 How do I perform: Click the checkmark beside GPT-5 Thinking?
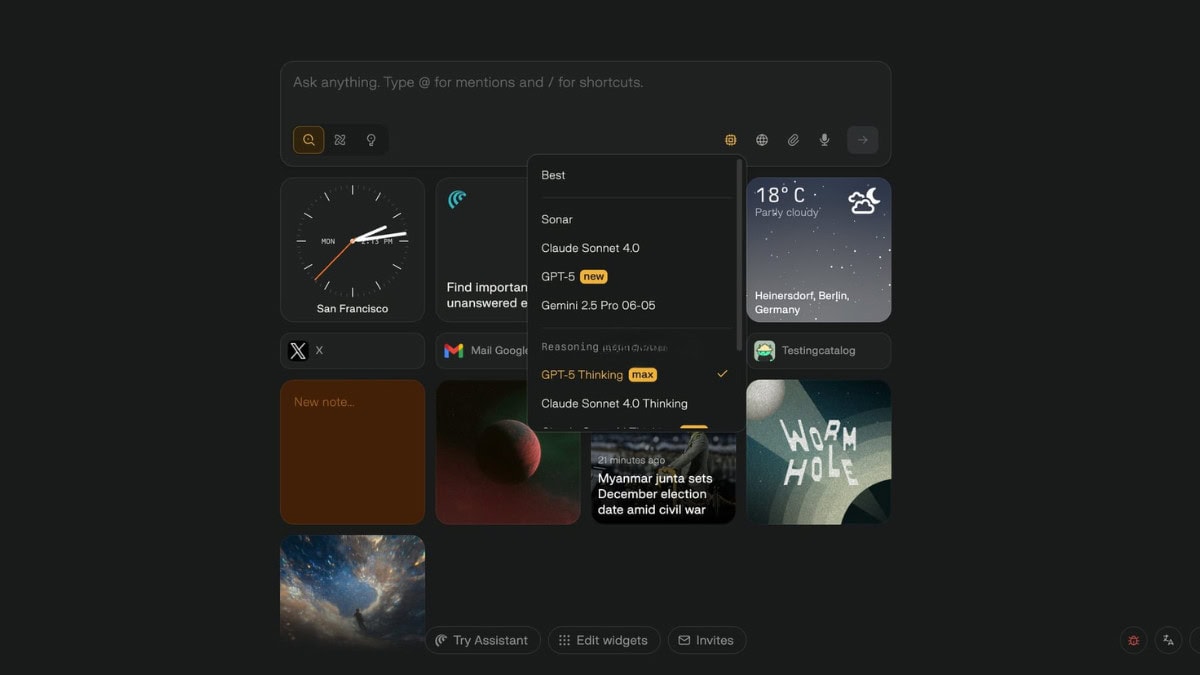[722, 374]
